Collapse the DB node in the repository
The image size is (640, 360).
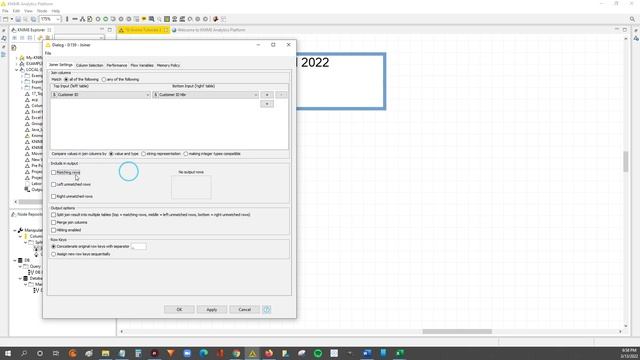click(x=15, y=260)
